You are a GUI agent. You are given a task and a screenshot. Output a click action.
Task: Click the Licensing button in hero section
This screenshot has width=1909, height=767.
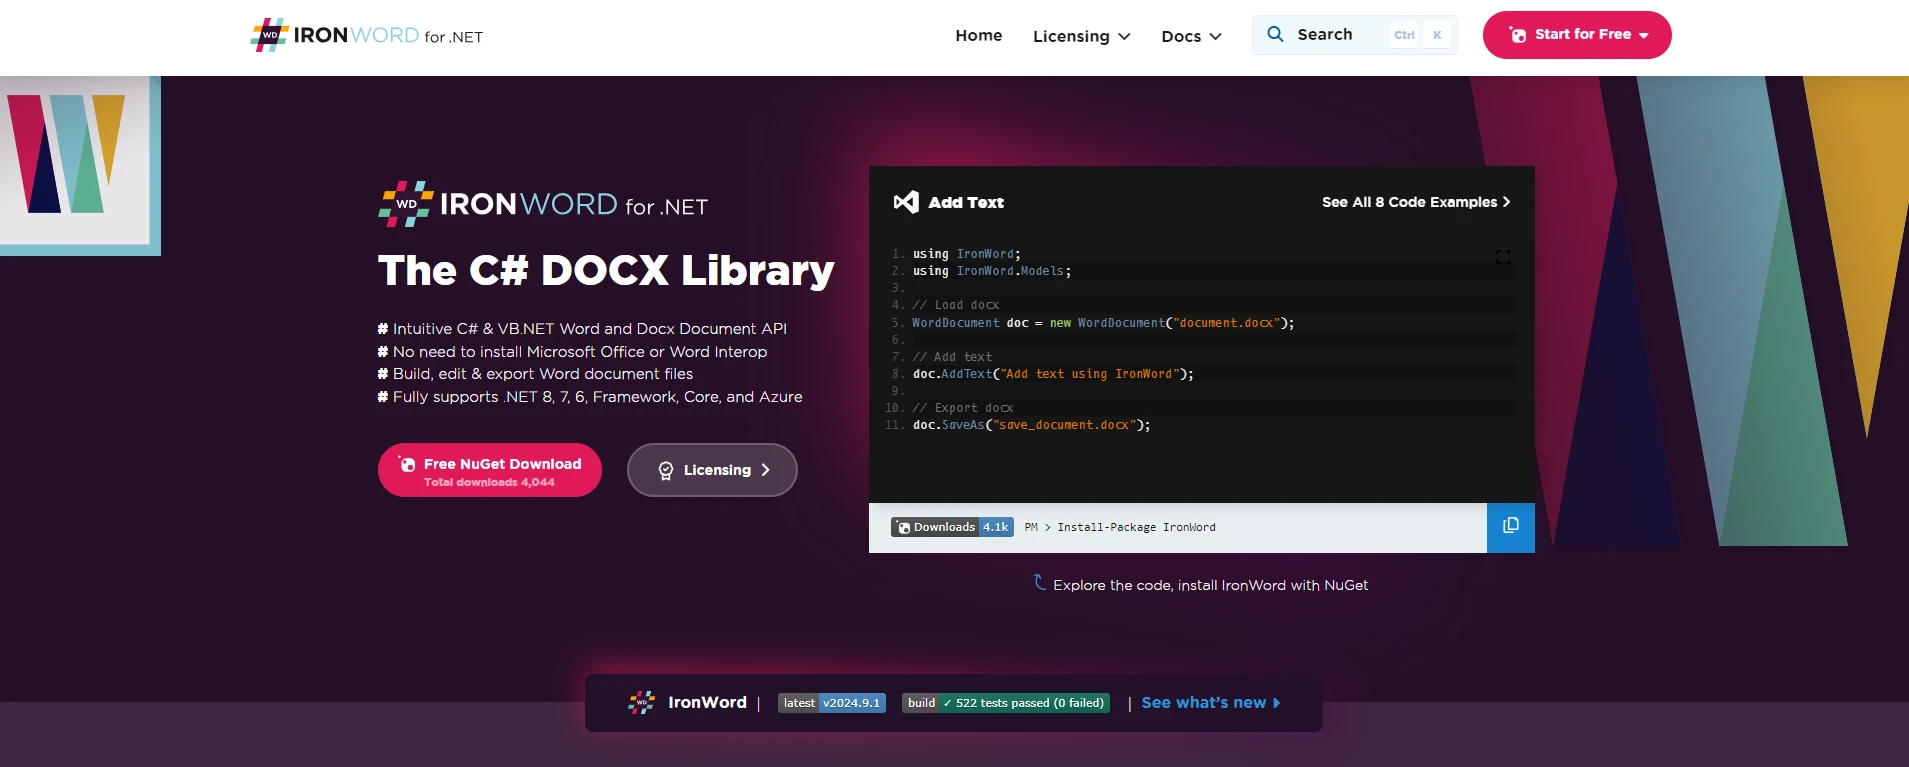click(711, 470)
